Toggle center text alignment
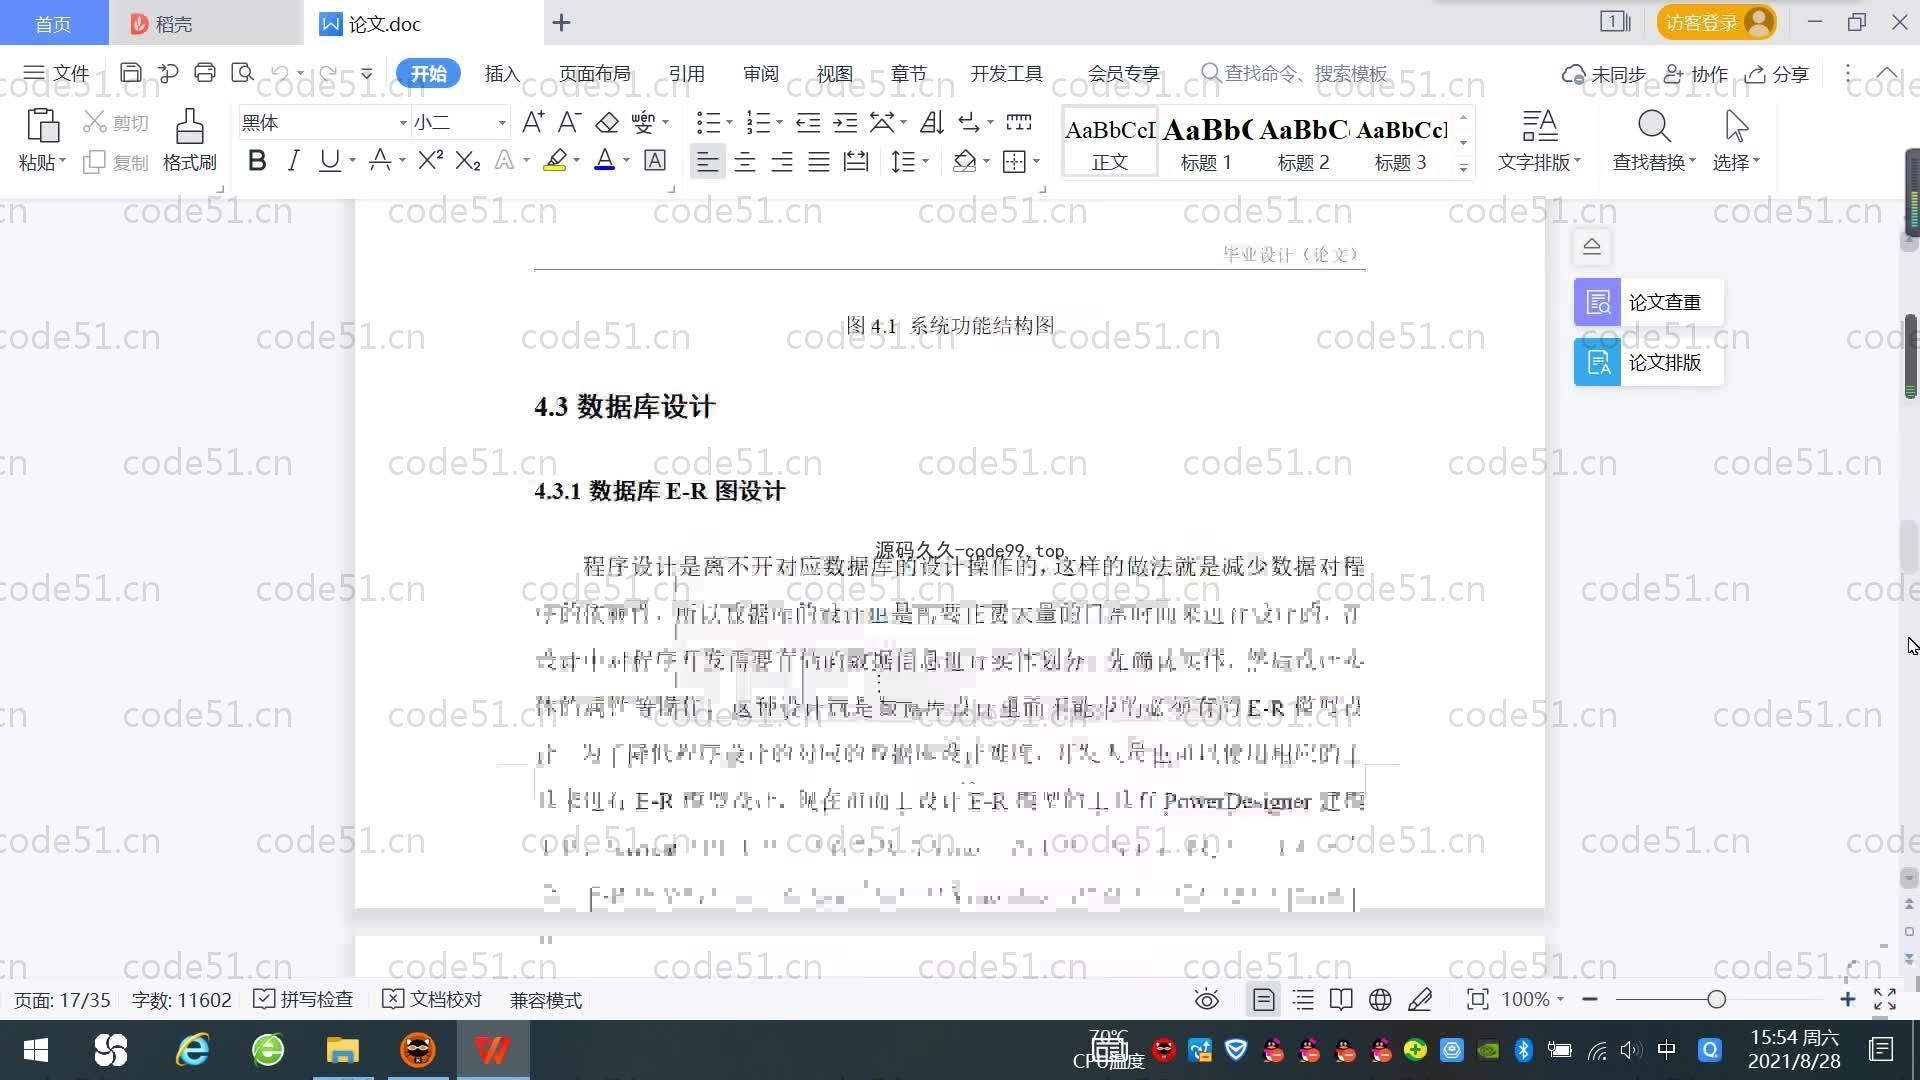Viewport: 1920px width, 1080px height. pyautogui.click(x=745, y=161)
